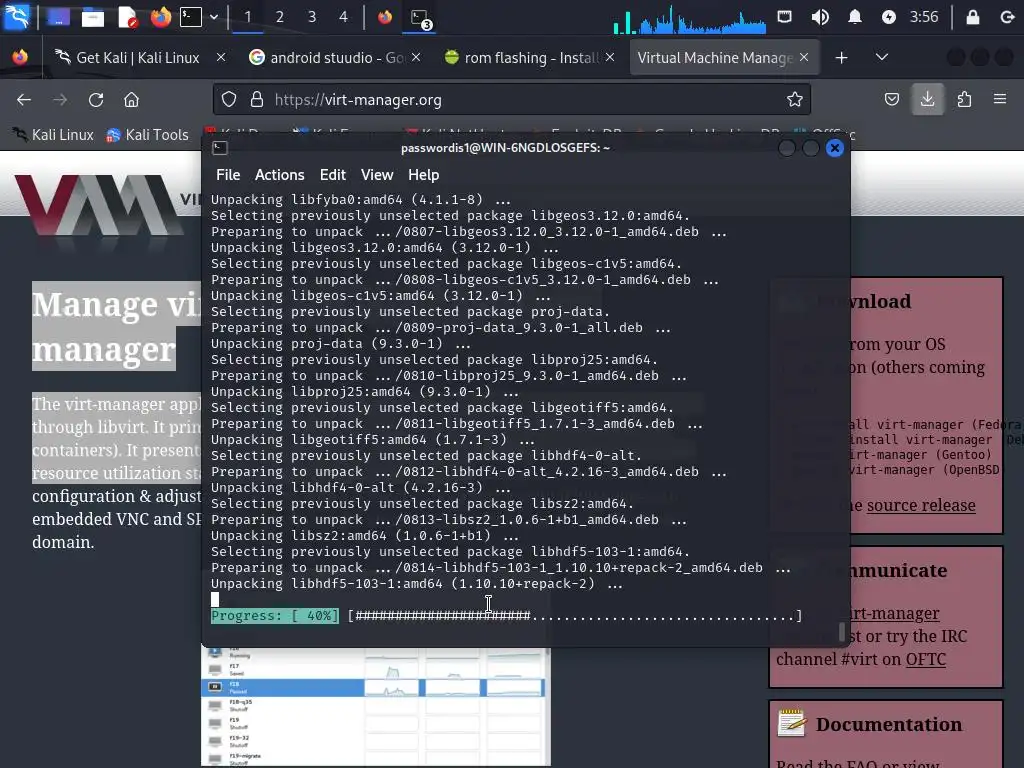The image size is (1024, 768).
Task: Open the terminal File menu
Action: point(228,175)
